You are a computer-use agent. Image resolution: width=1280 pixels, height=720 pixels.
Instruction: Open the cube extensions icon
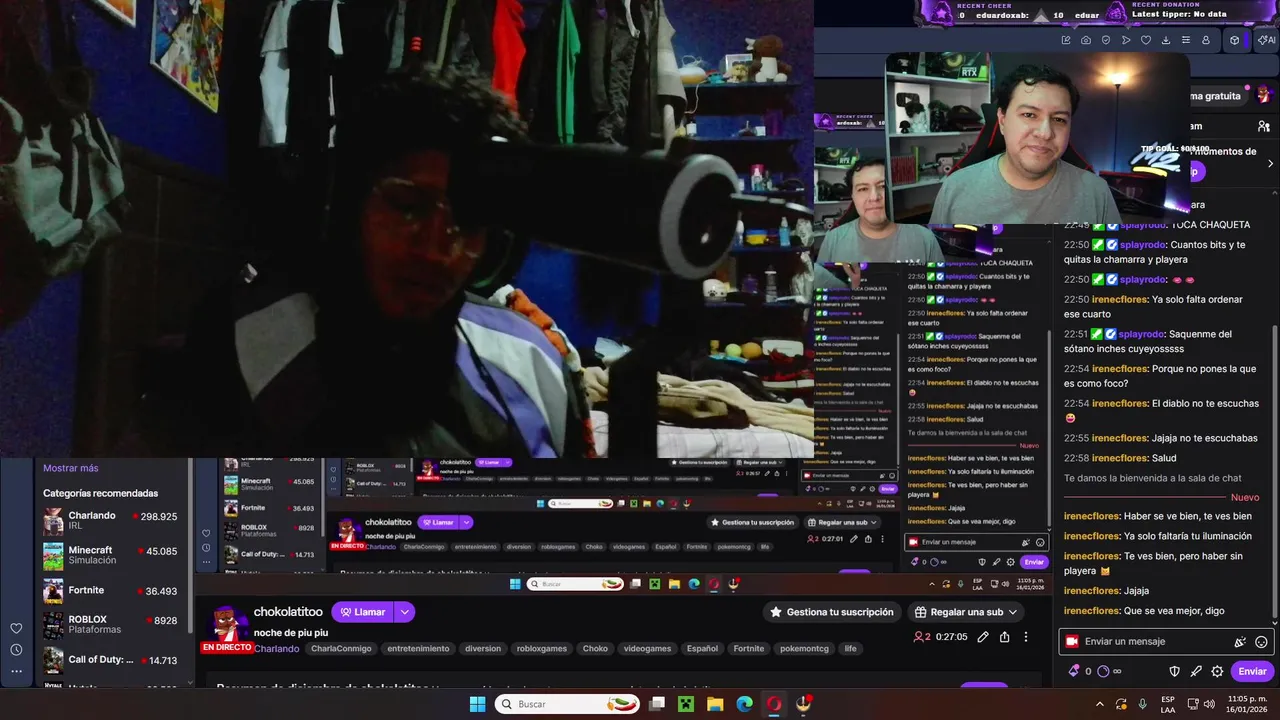[1235, 40]
